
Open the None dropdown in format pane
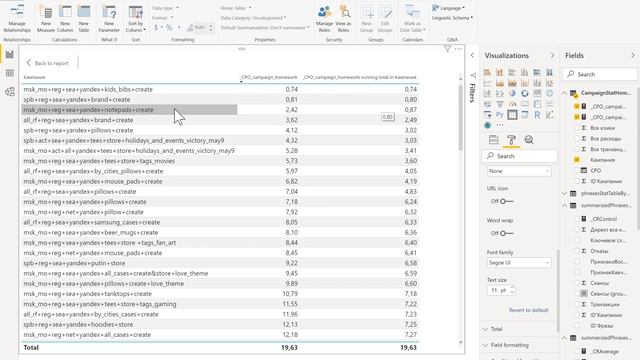point(519,171)
